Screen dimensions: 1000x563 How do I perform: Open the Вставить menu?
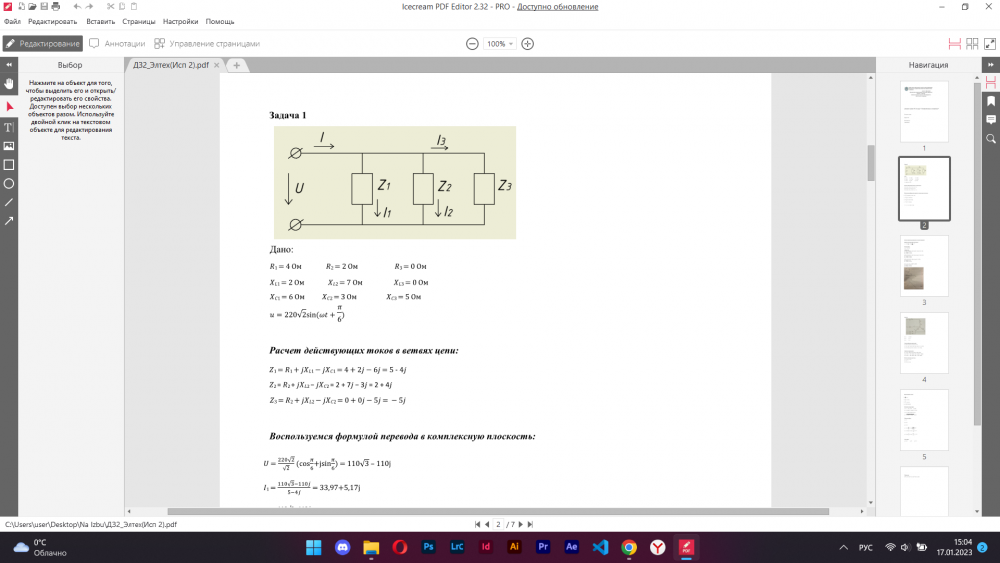click(101, 21)
